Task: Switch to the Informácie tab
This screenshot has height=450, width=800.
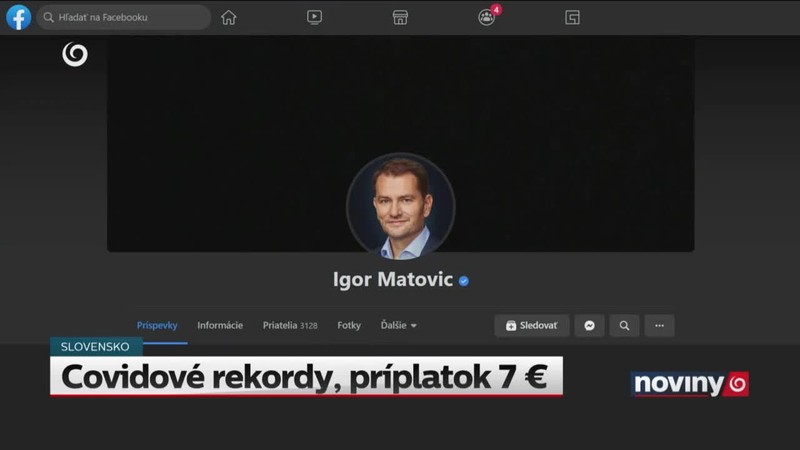Action: pos(220,326)
